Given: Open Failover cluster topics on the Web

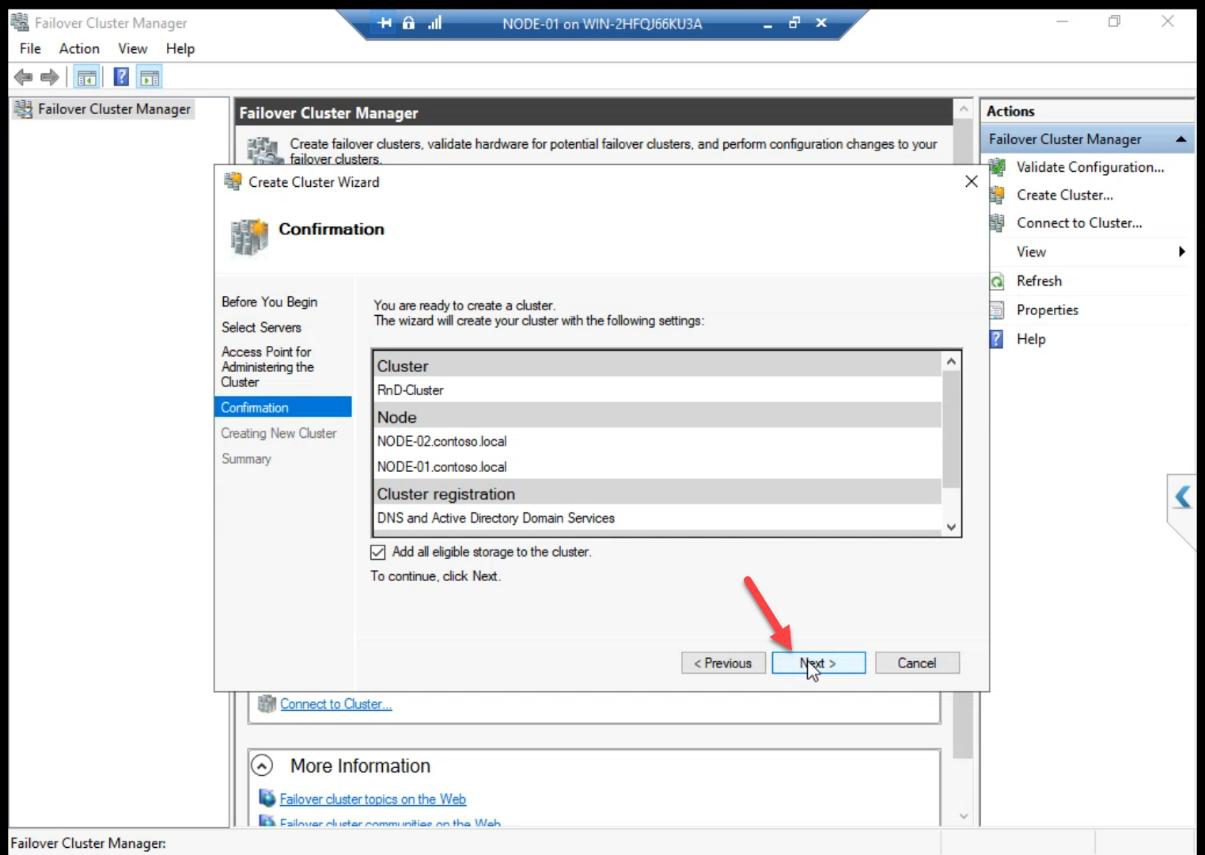Looking at the screenshot, I should 372,799.
